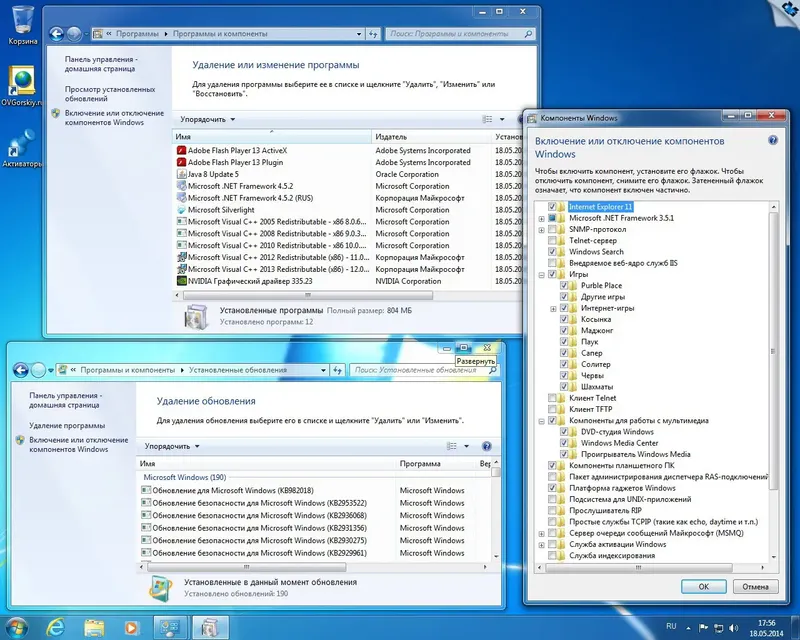Uncheck the Косынка game checkbox
800x640 pixels.
point(564,319)
